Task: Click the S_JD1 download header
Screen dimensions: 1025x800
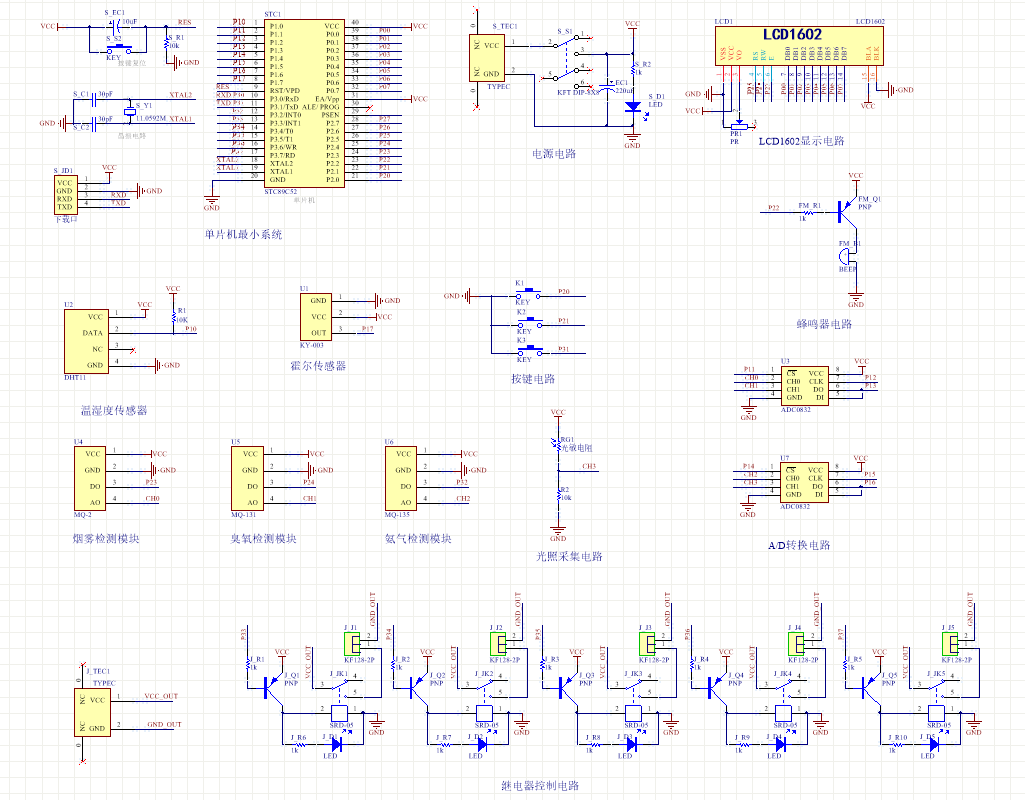Action: pyautogui.click(x=65, y=195)
